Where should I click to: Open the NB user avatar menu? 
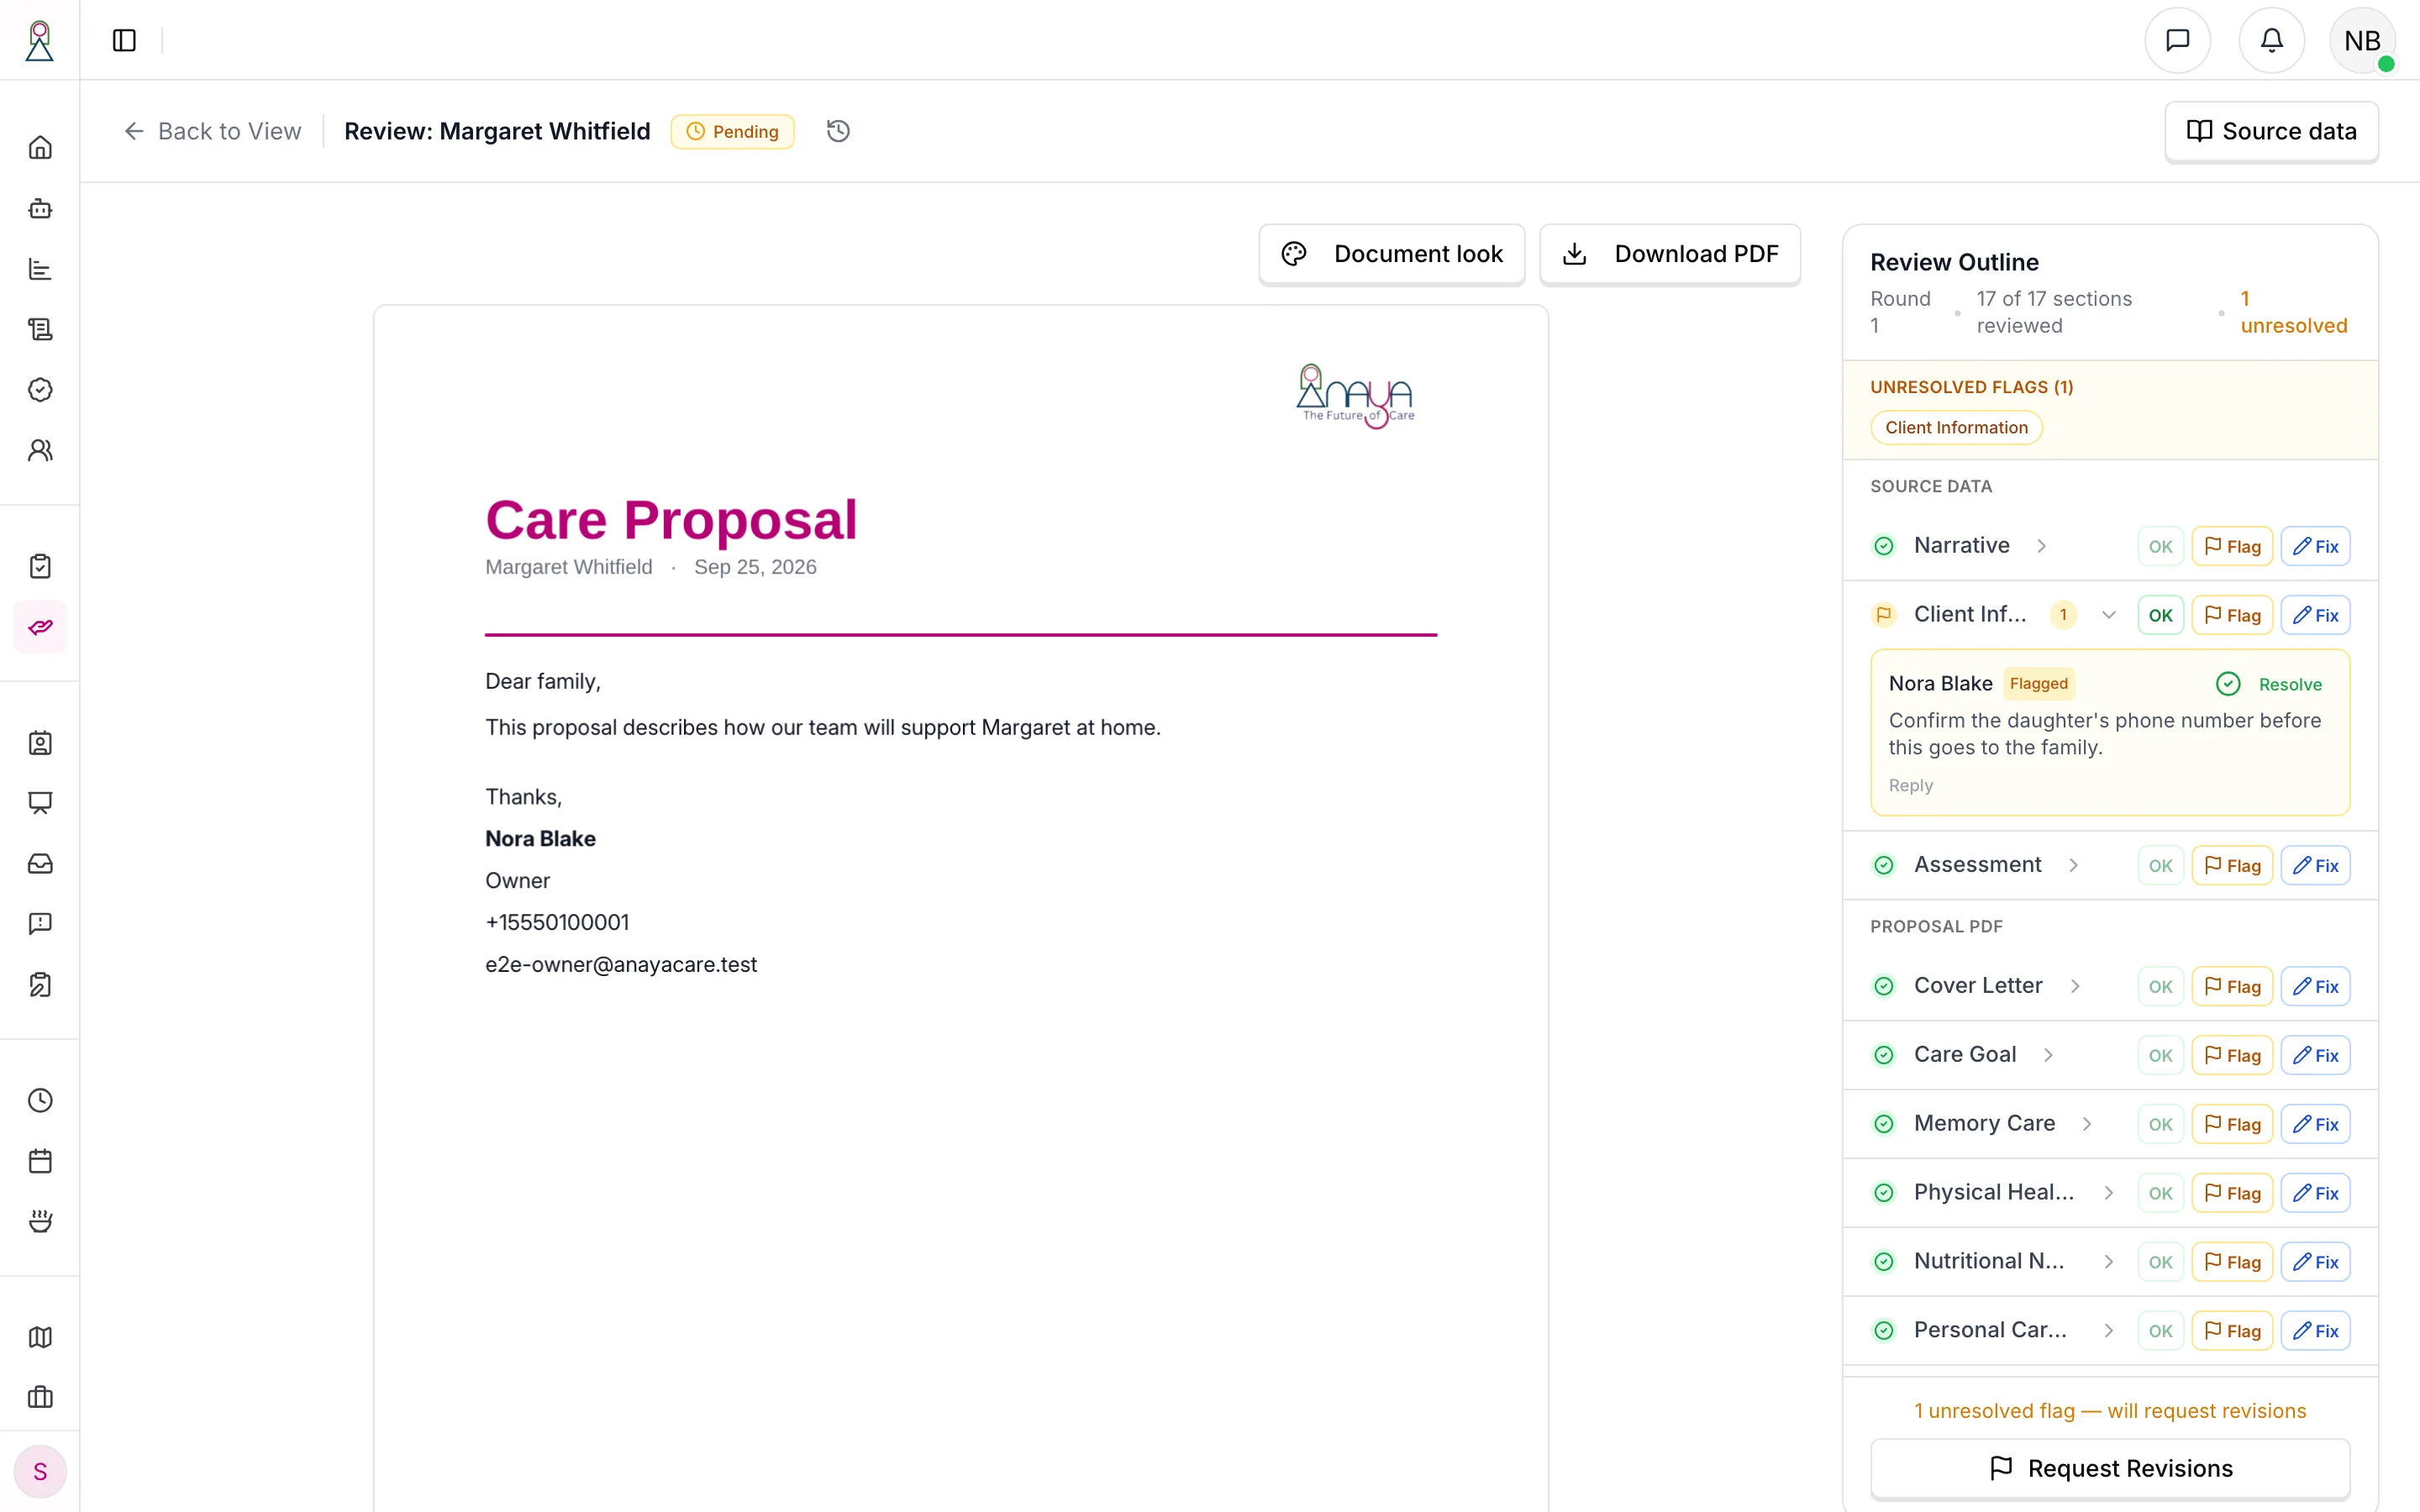[x=2362, y=40]
